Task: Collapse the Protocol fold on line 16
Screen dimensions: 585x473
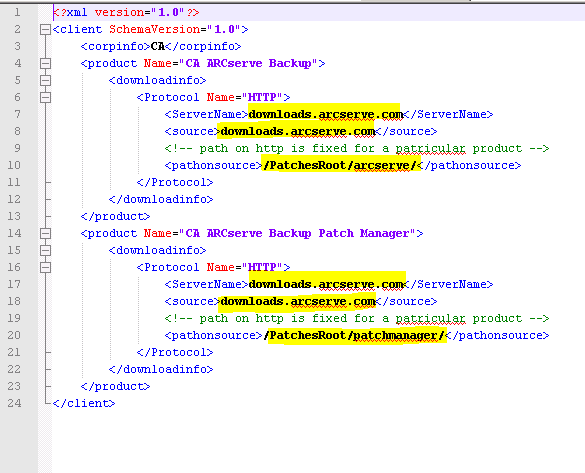Action: click(45, 267)
